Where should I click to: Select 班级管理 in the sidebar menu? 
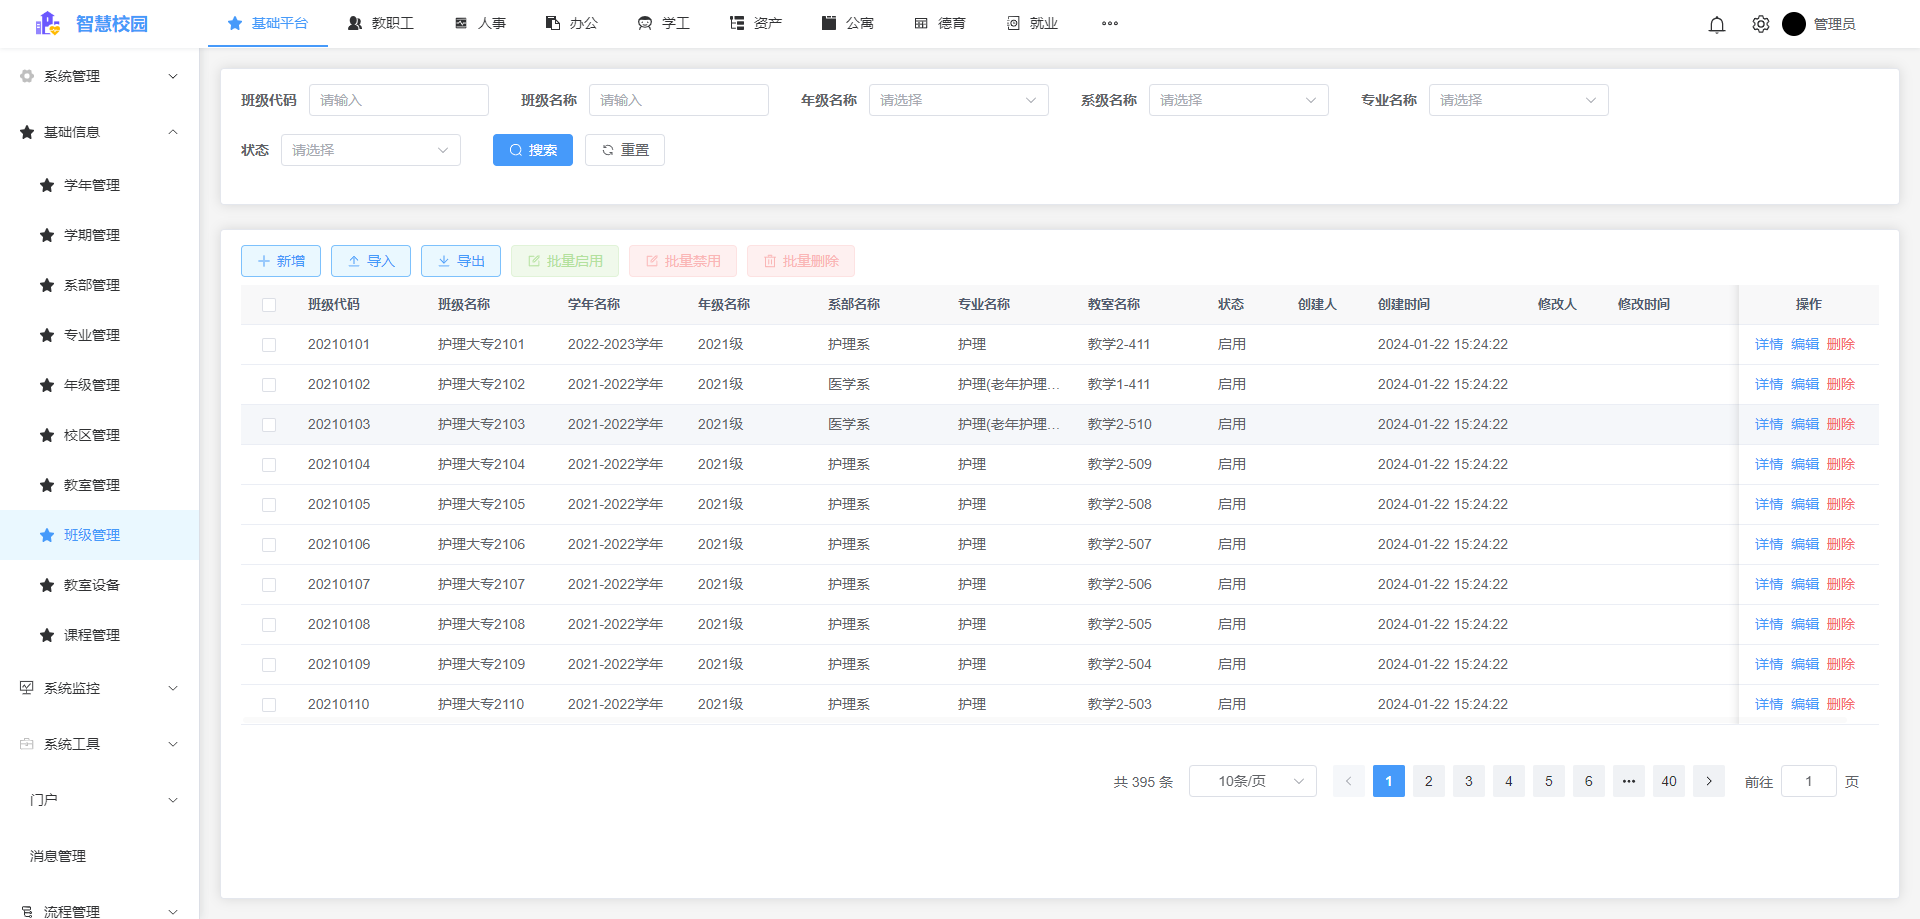(x=91, y=535)
